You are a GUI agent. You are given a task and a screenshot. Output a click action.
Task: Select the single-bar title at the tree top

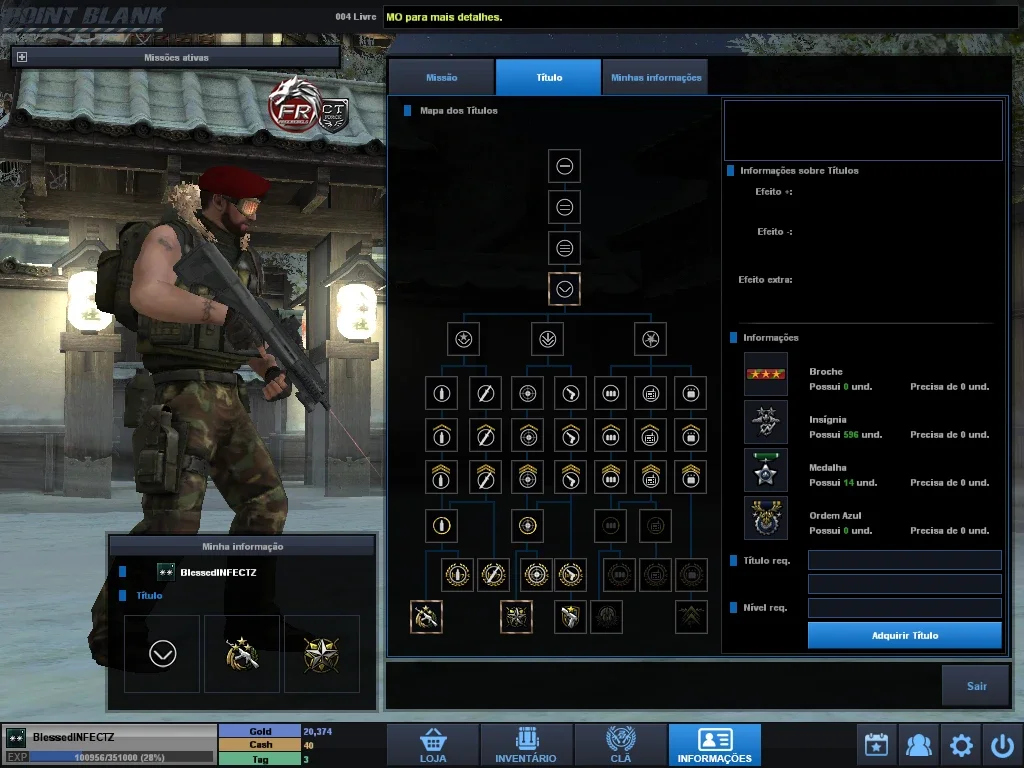[564, 167]
